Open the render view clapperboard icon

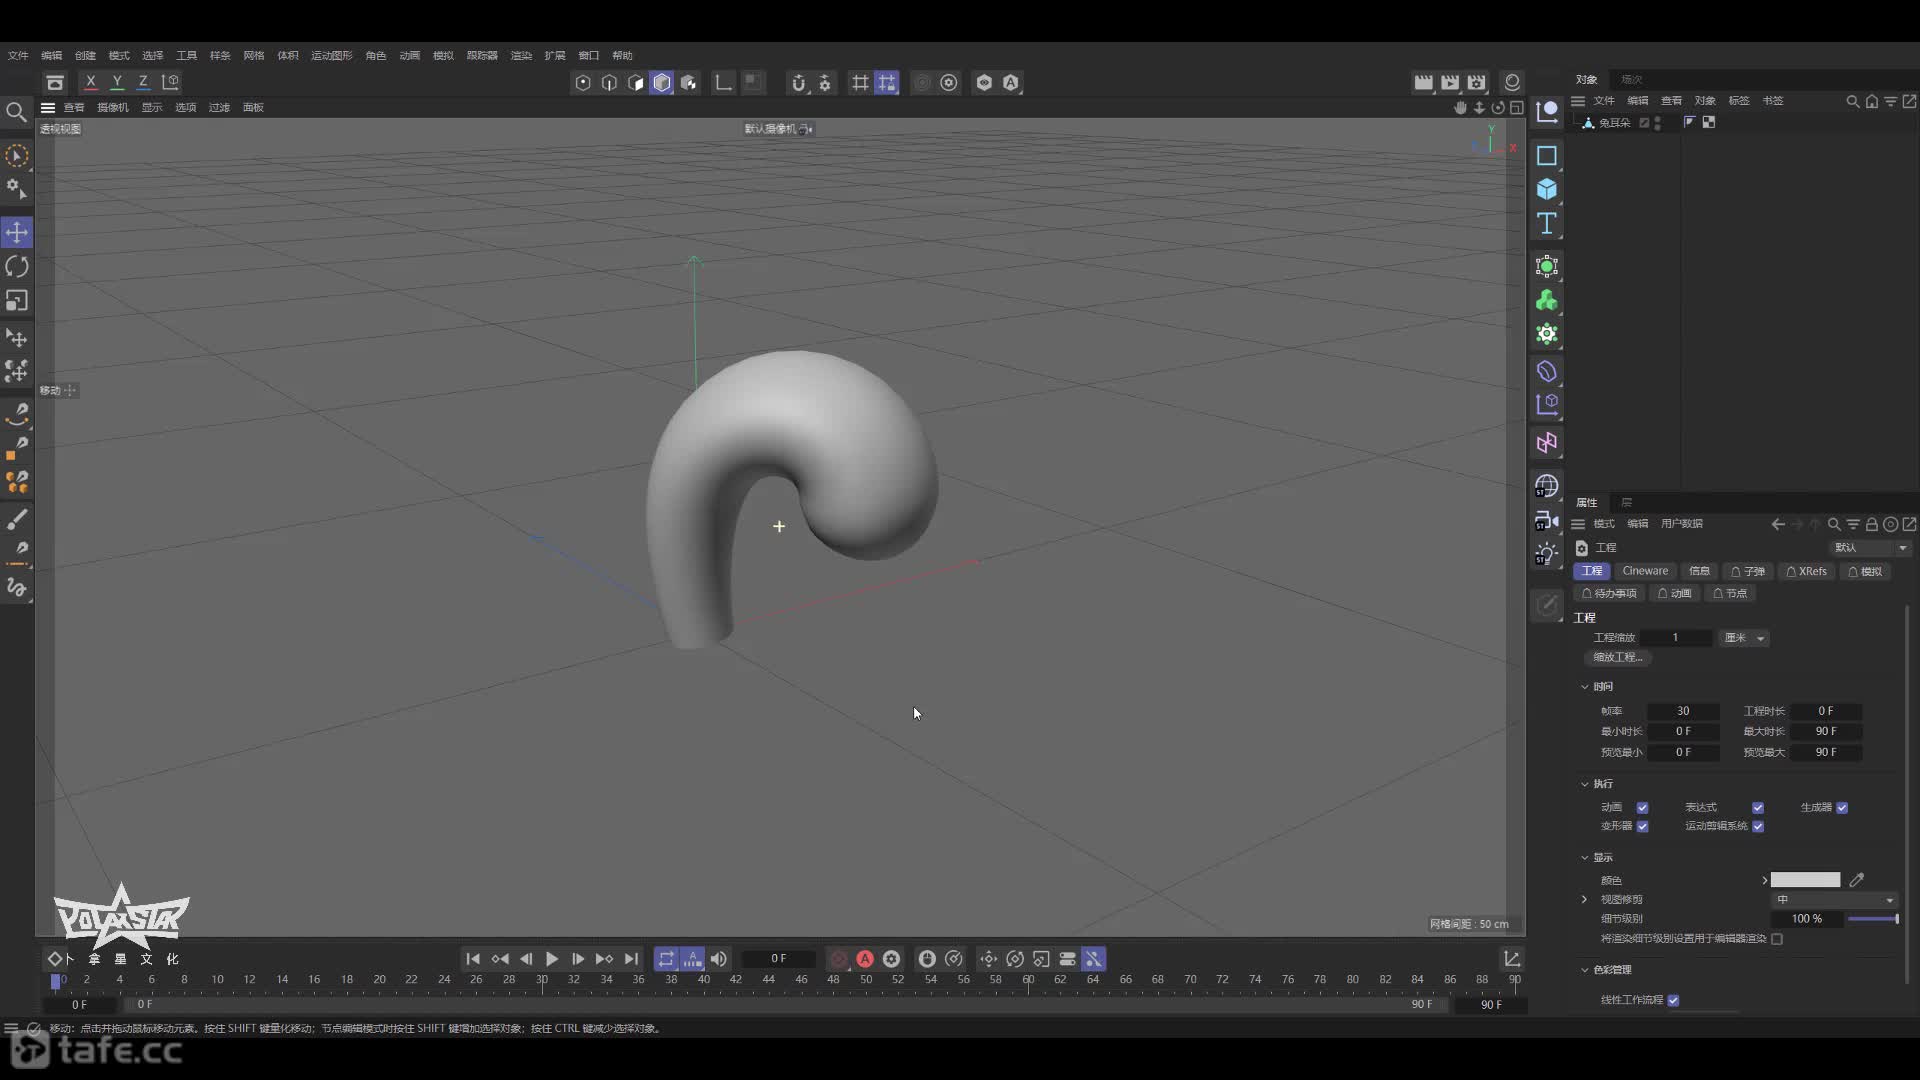pyautogui.click(x=1423, y=83)
